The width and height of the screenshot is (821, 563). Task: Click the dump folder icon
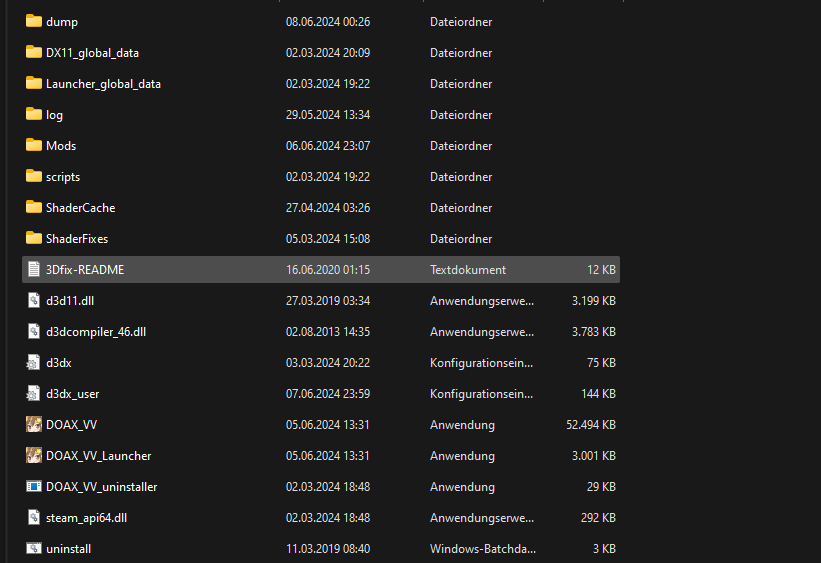[x=34, y=21]
